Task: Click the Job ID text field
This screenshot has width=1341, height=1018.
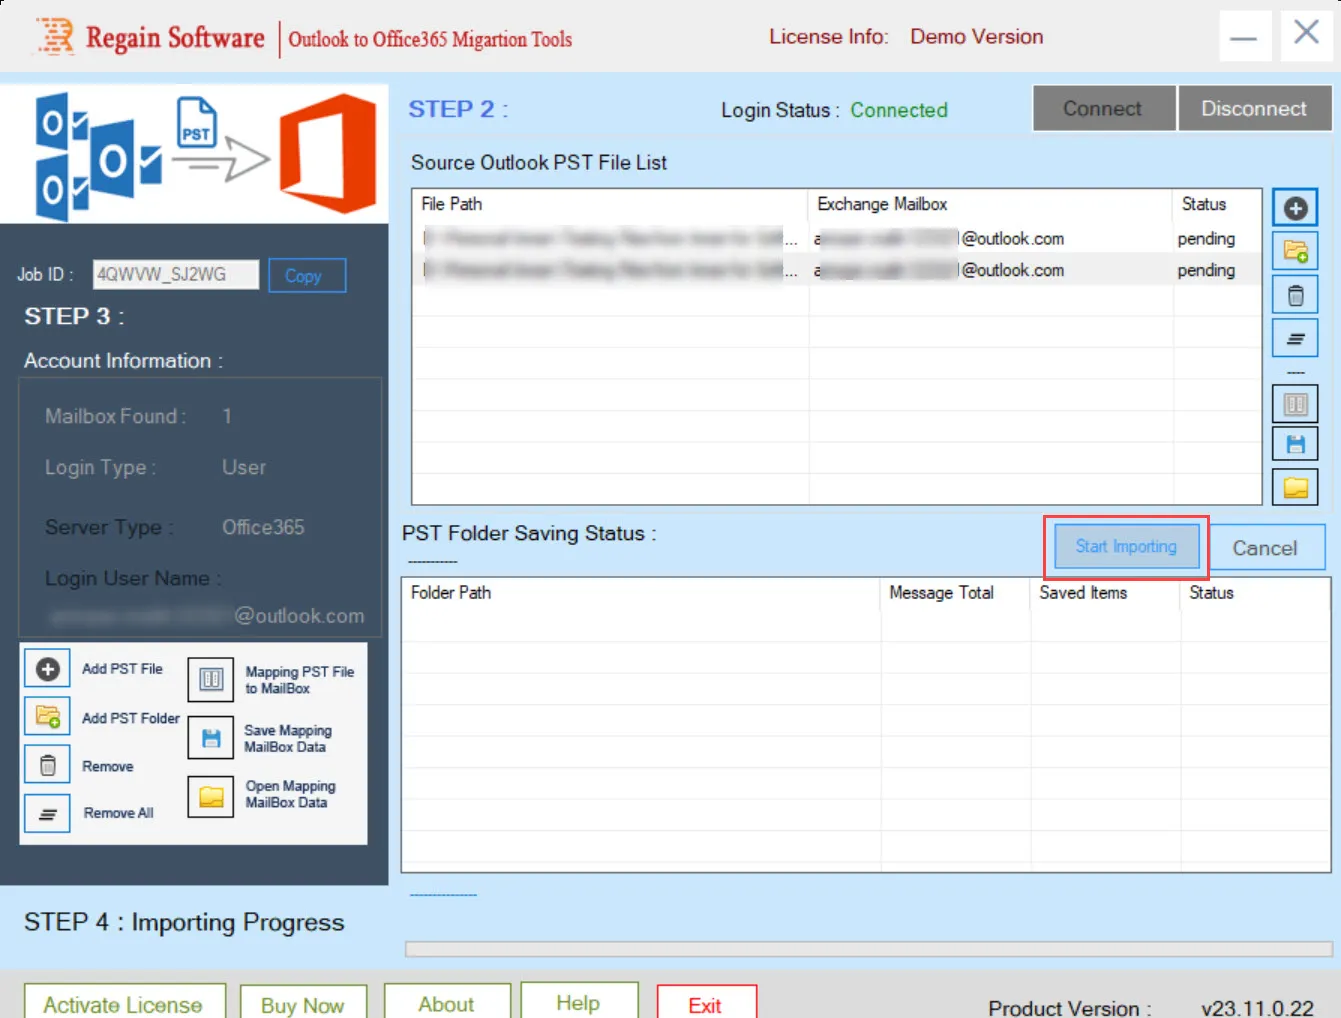Action: click(x=176, y=274)
